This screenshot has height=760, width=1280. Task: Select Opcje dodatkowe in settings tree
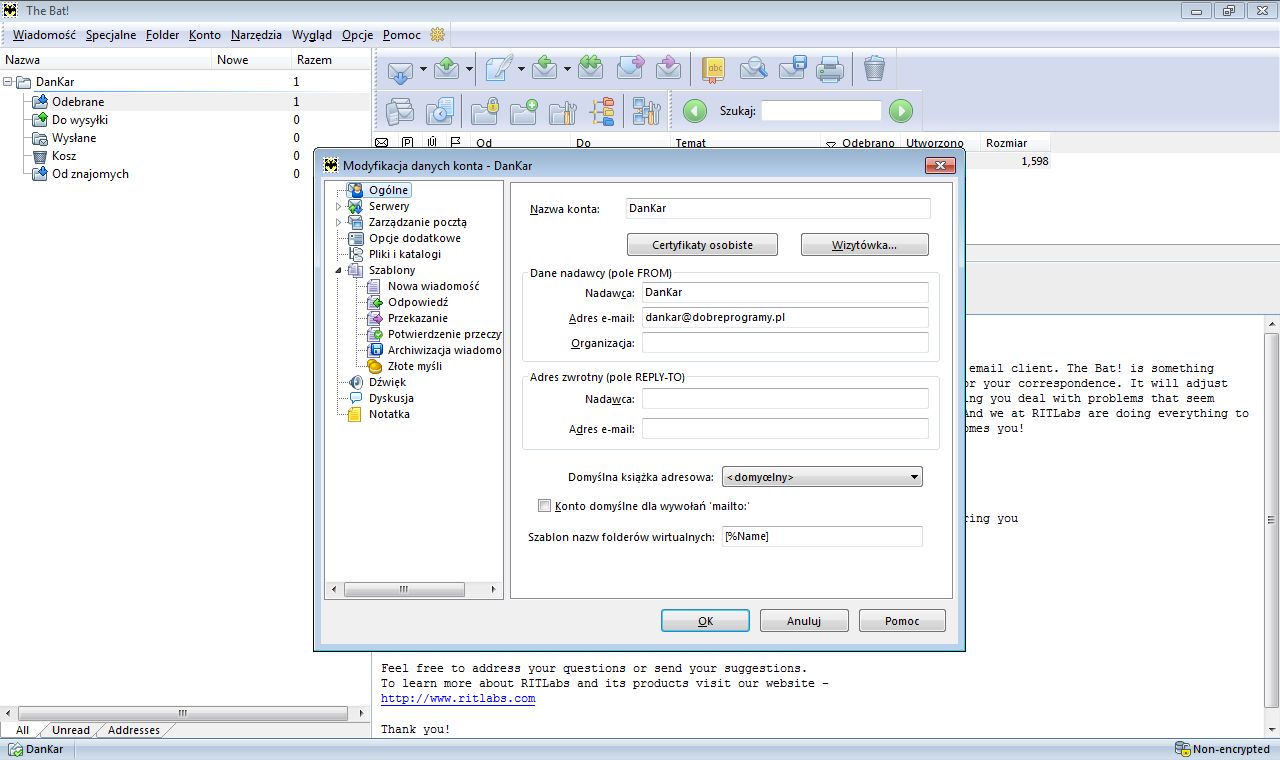coord(415,238)
